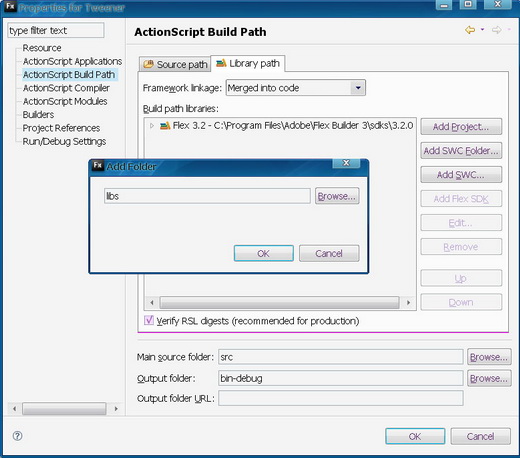Switch to the Source path tab
Viewport: 520px width, 458px height.
pos(175,64)
